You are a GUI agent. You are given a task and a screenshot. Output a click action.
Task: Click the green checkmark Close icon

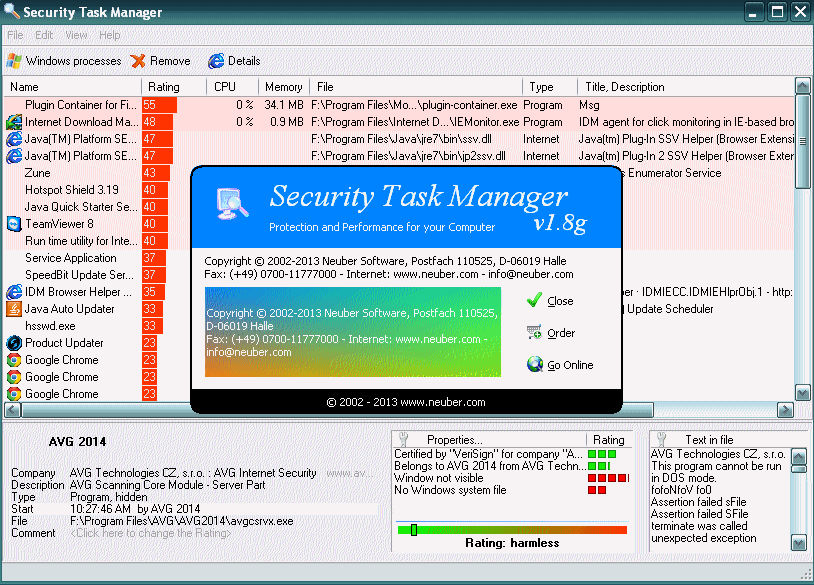coord(534,300)
